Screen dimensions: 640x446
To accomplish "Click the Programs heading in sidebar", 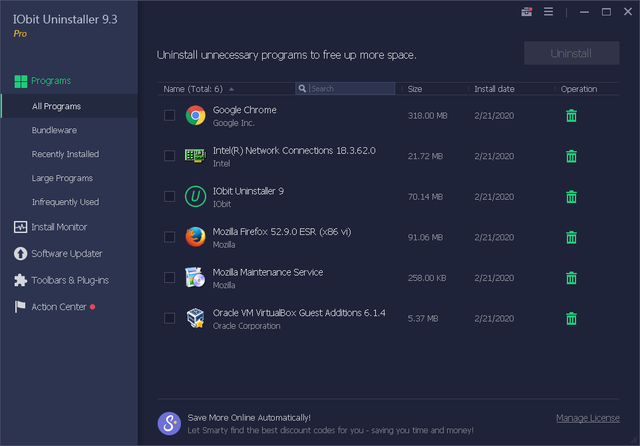I will [x=51, y=81].
